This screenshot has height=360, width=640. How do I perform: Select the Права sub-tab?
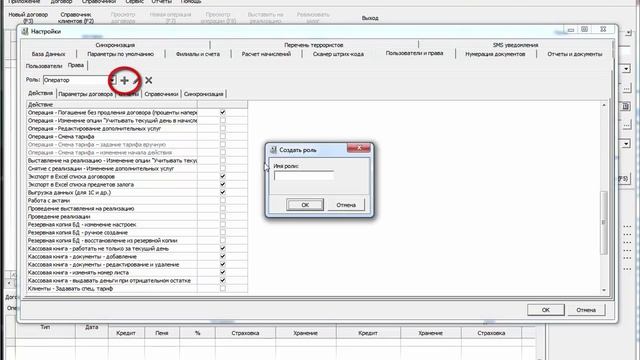(76, 65)
